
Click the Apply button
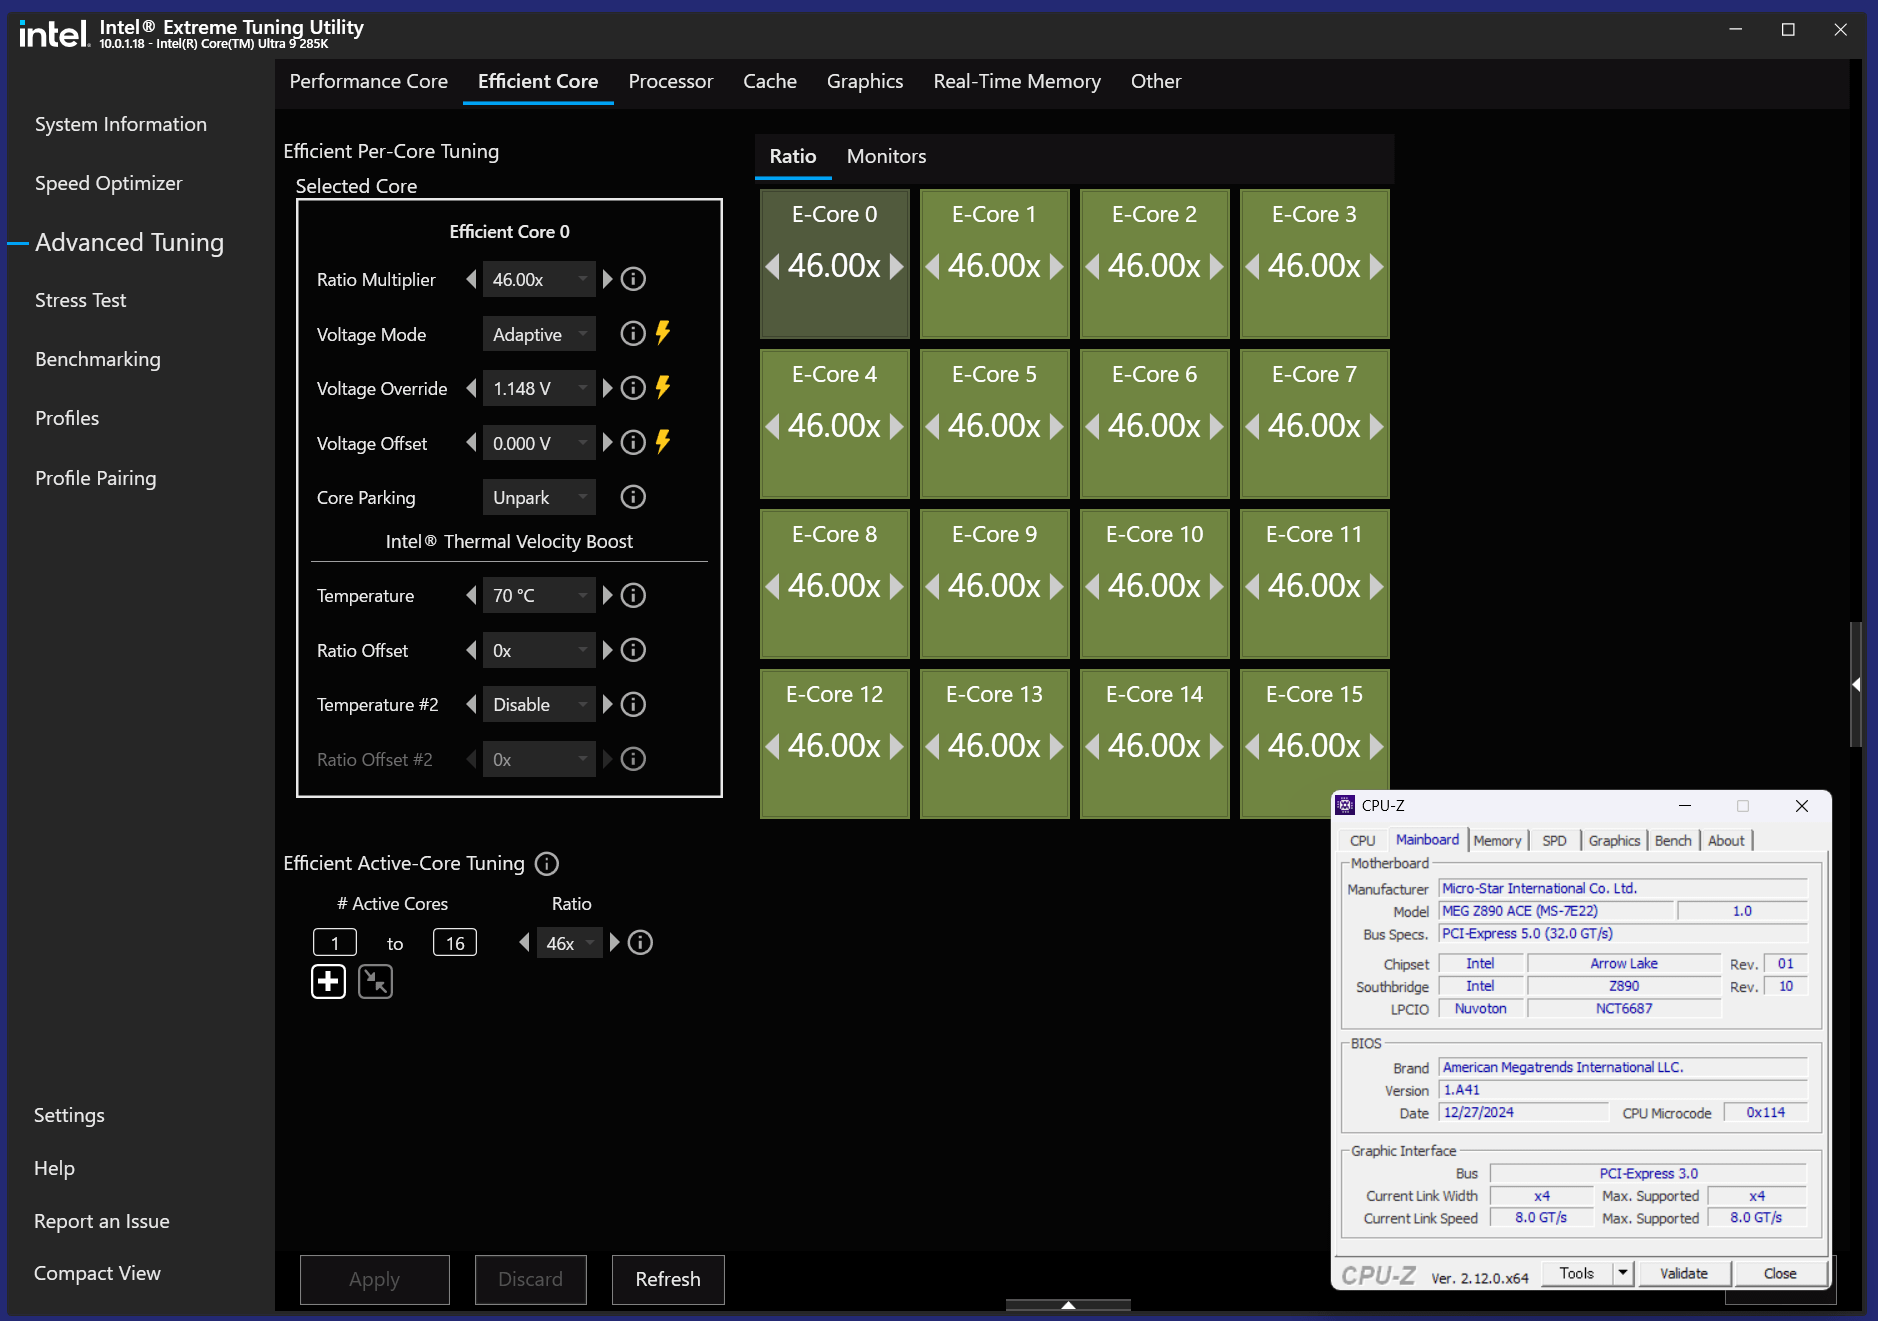coord(374,1279)
